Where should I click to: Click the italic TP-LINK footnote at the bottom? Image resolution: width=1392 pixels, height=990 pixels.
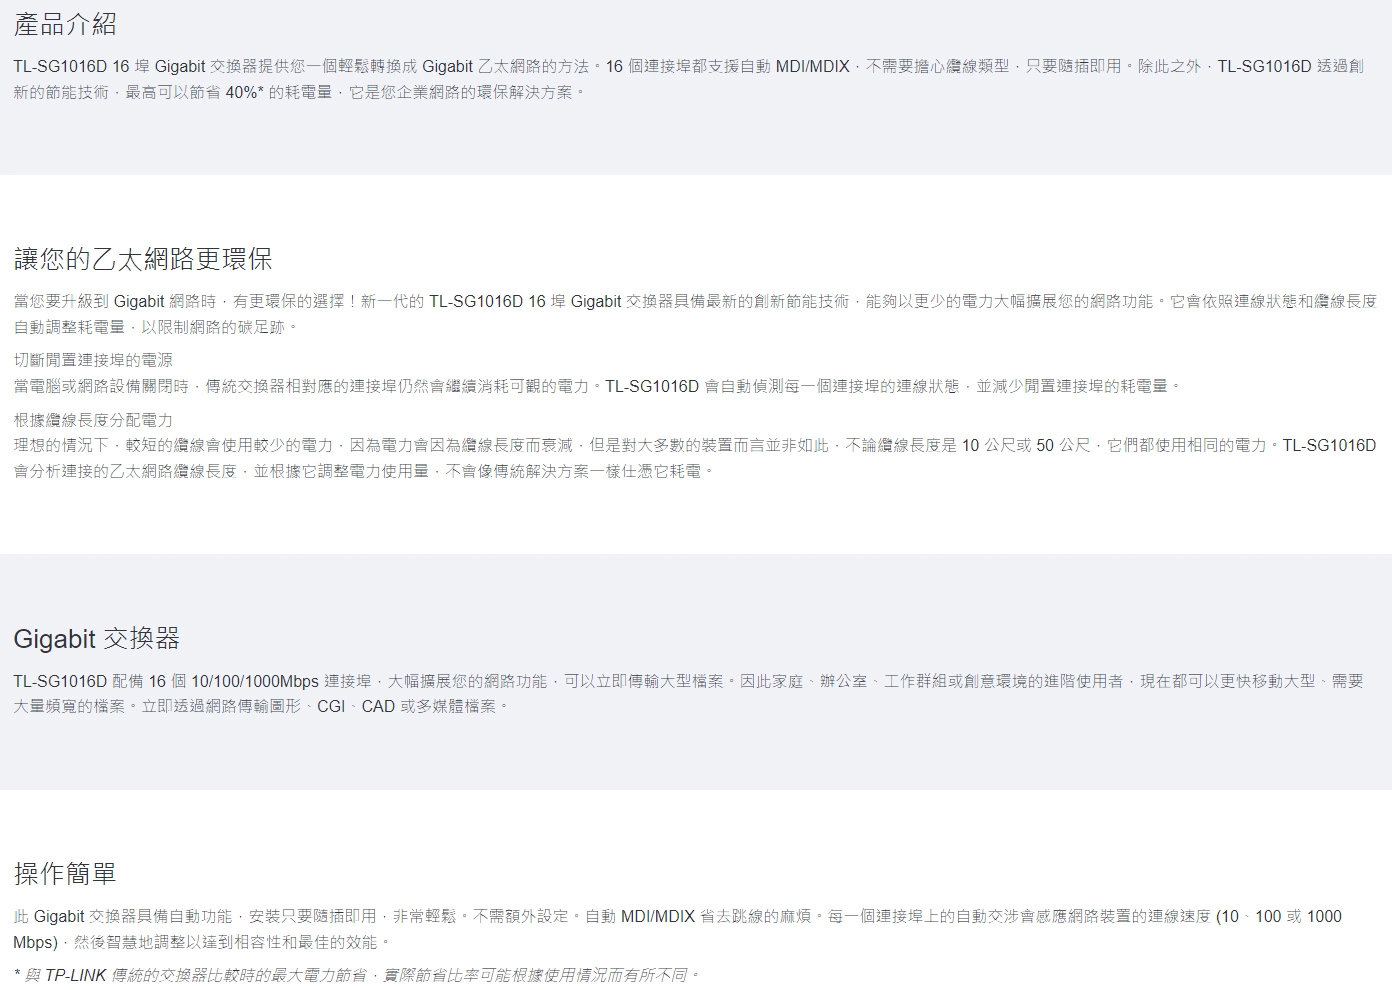pos(356,974)
